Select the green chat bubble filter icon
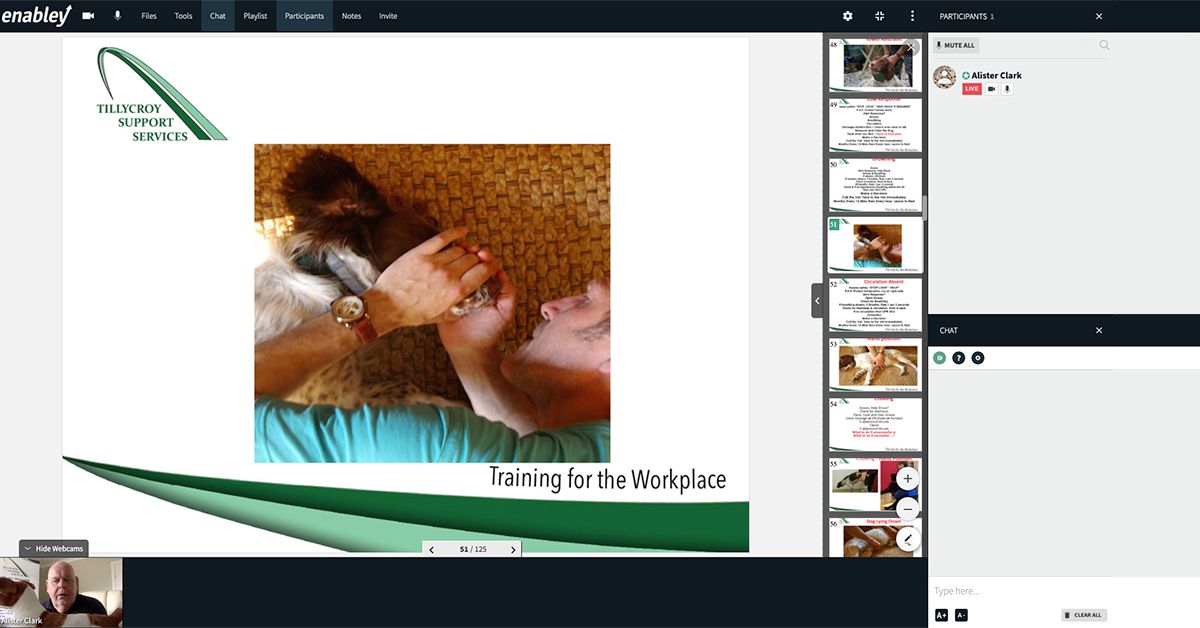The height and width of the screenshot is (628, 1200). [940, 358]
